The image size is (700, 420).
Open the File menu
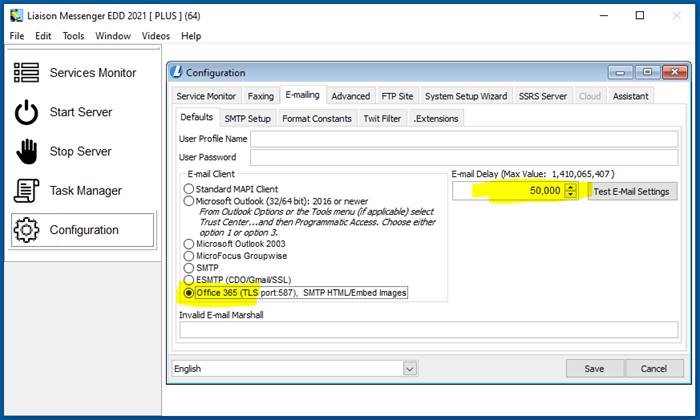tap(17, 36)
